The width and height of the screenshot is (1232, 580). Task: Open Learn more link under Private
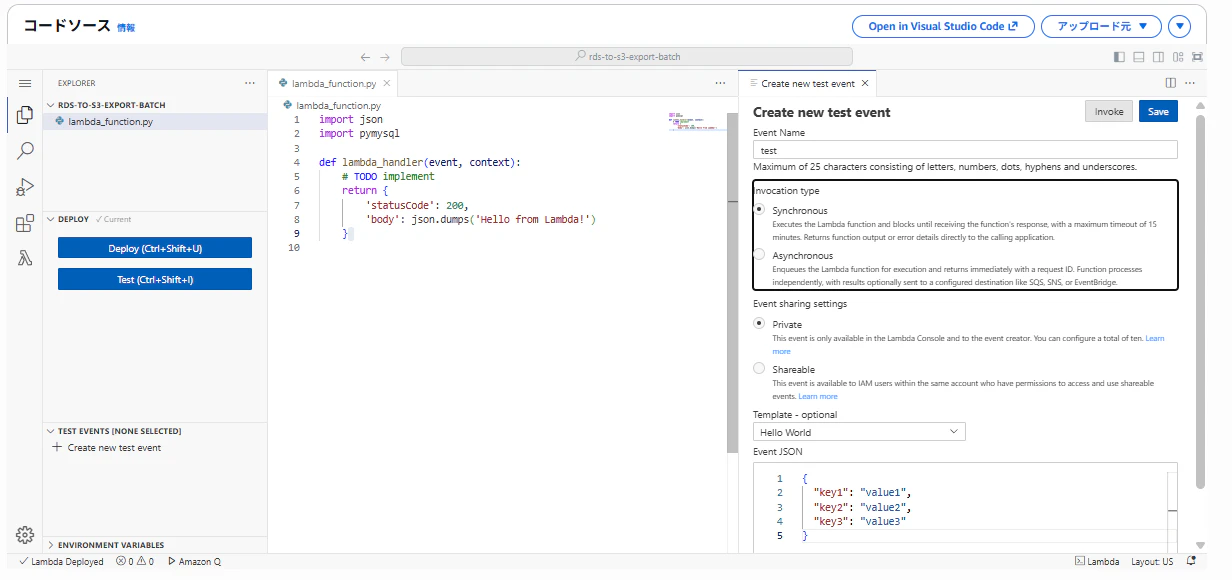(x=1155, y=339)
